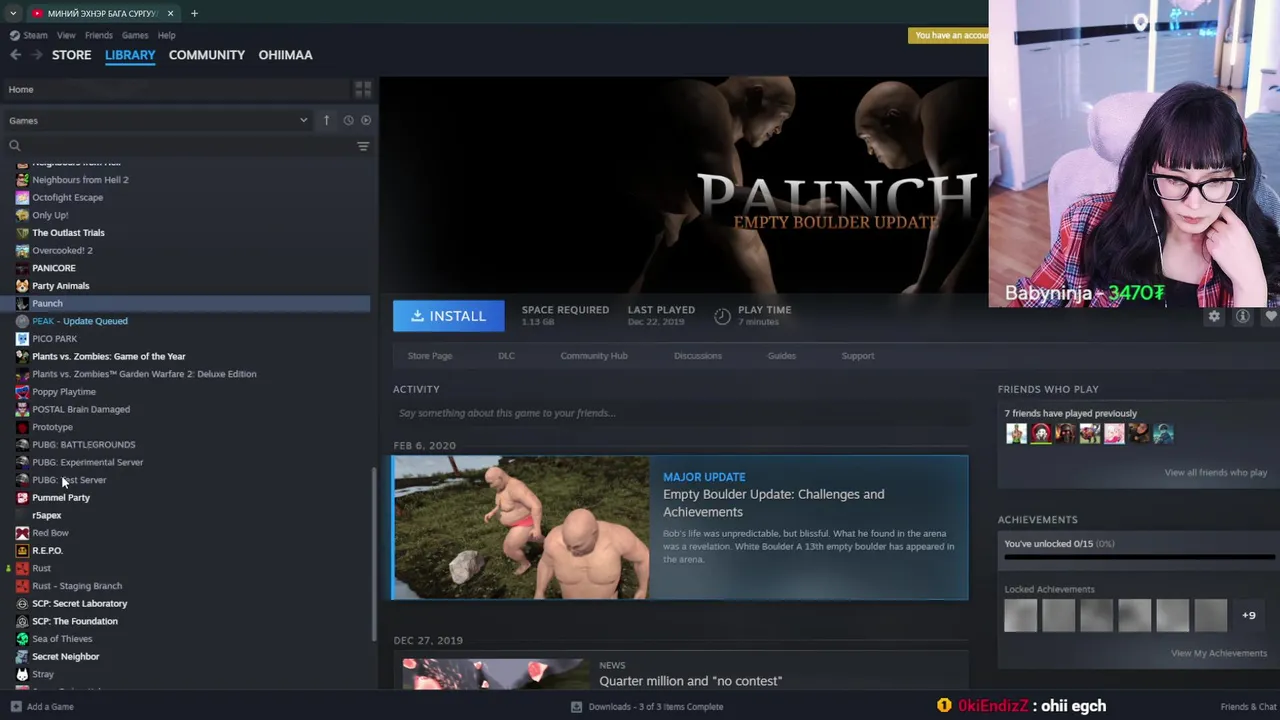Install the Paunch game
The height and width of the screenshot is (720, 1280).
coord(448,316)
